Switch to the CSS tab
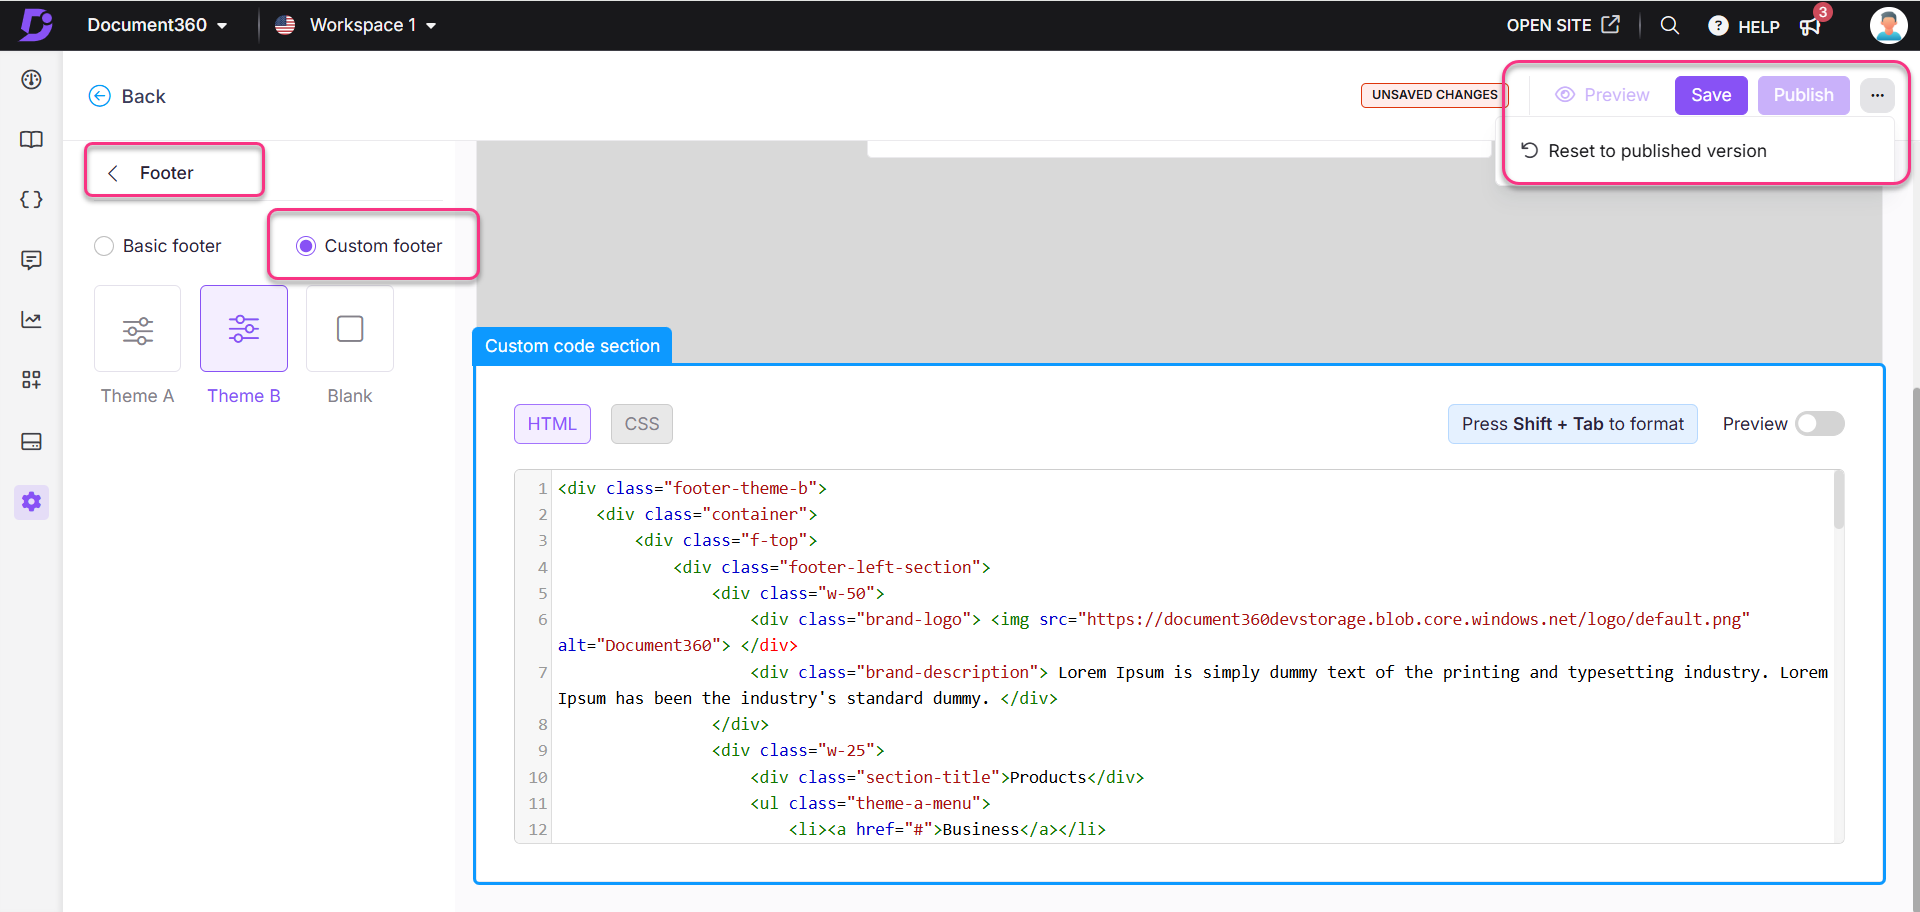This screenshot has width=1920, height=912. pyautogui.click(x=642, y=424)
